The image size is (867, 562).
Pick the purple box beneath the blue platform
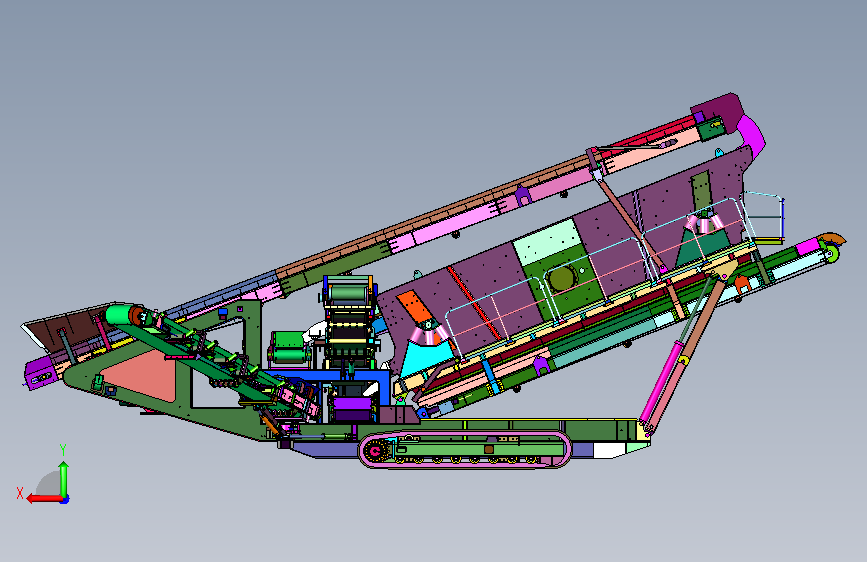coord(352,410)
